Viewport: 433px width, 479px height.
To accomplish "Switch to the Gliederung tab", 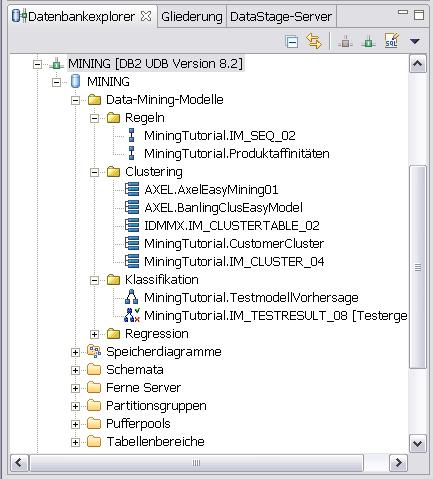I will pyautogui.click(x=191, y=16).
